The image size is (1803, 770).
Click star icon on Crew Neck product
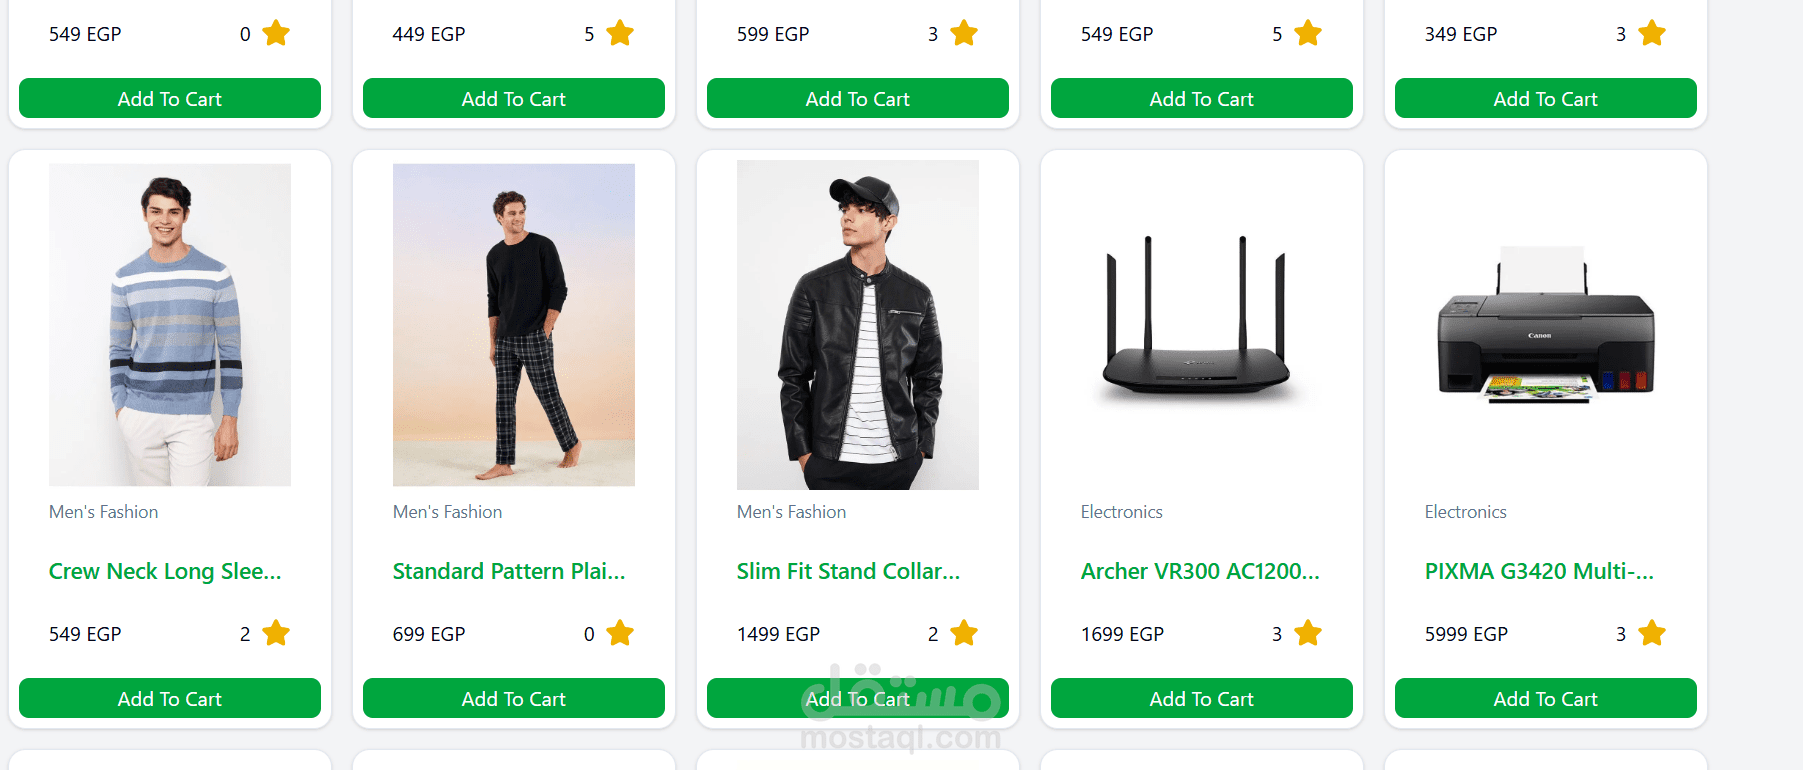point(276,633)
